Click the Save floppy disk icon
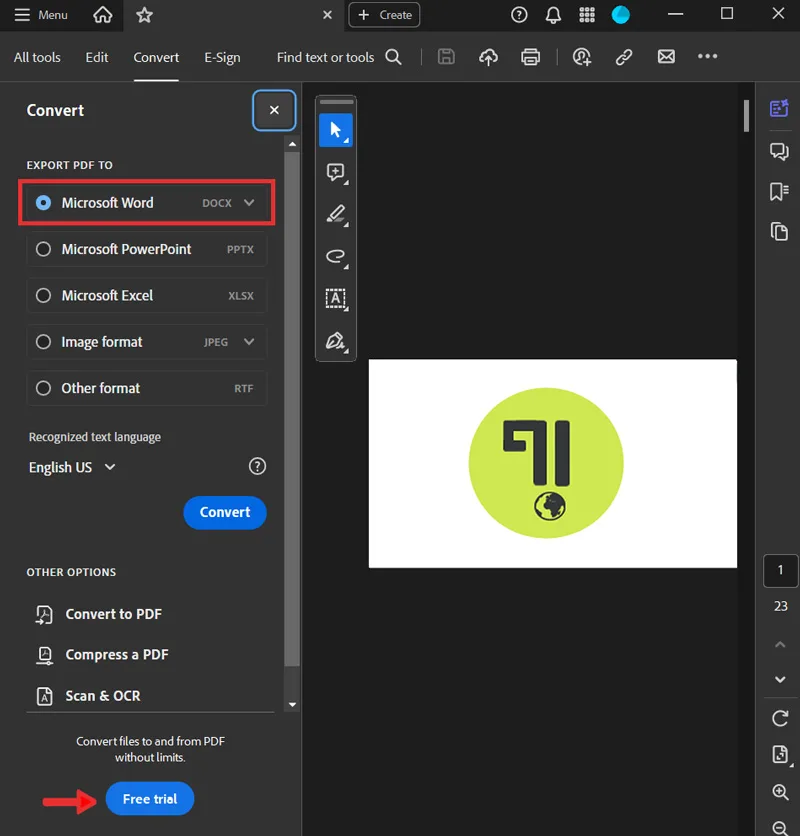This screenshot has width=800, height=836. (446, 57)
